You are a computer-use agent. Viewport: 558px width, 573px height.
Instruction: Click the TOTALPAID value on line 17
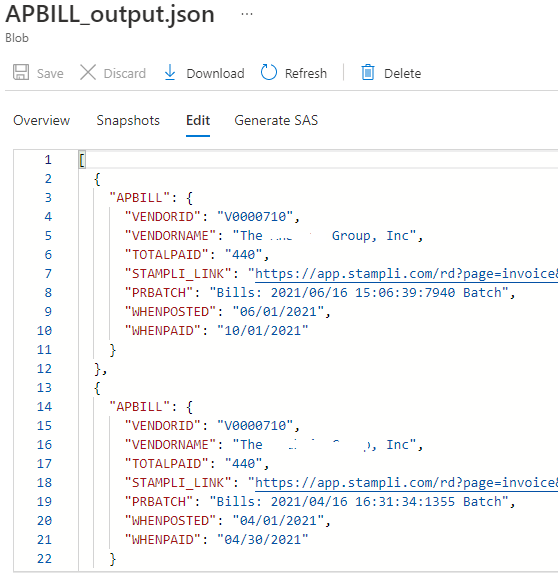tap(243, 464)
